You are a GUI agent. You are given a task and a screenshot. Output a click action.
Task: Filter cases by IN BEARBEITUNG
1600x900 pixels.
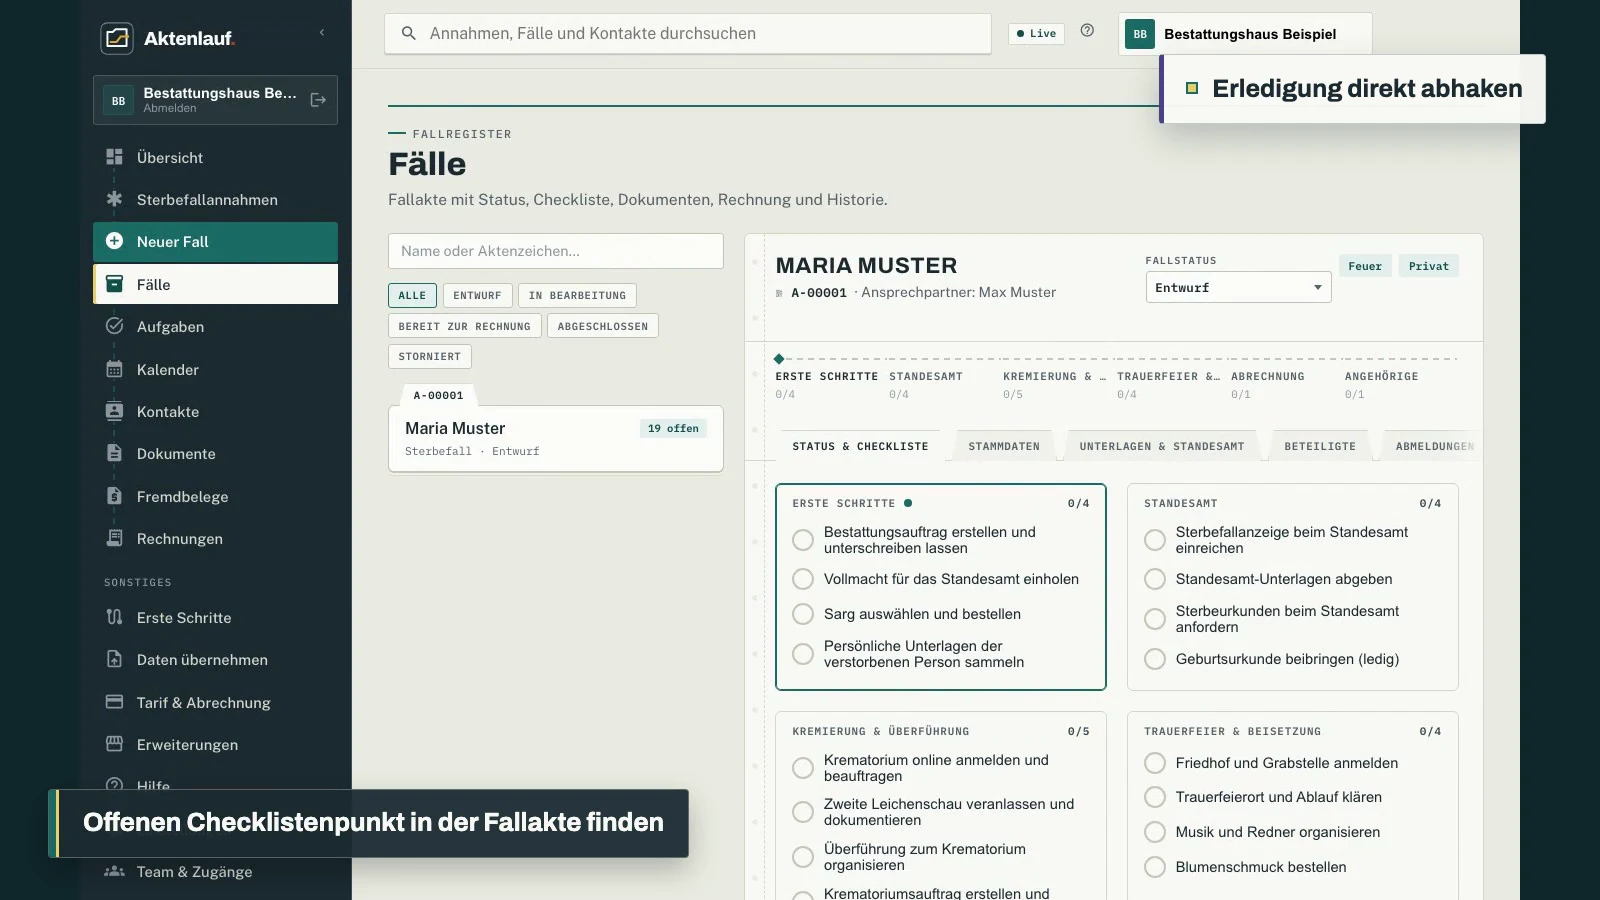pyautogui.click(x=577, y=295)
